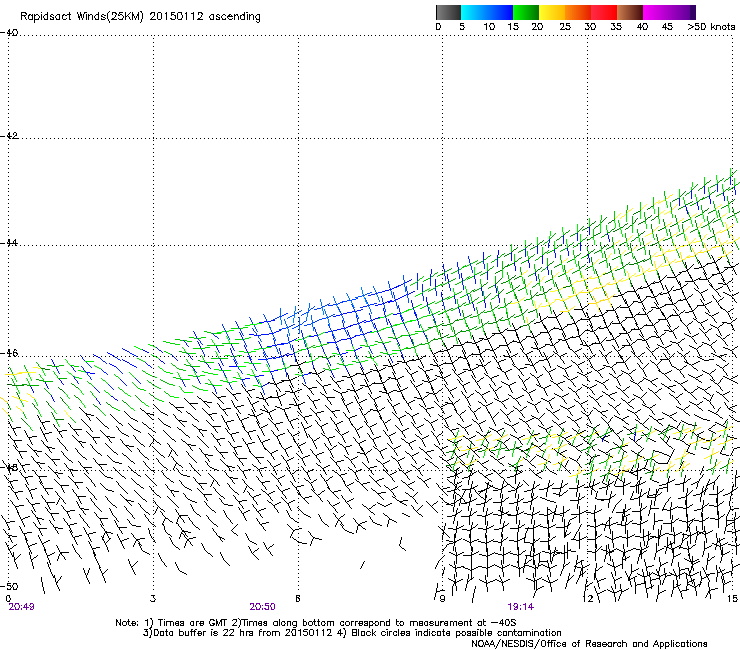The width and height of the screenshot is (740, 650).
Task: Click the longitude 9 axis label
Action: click(442, 599)
